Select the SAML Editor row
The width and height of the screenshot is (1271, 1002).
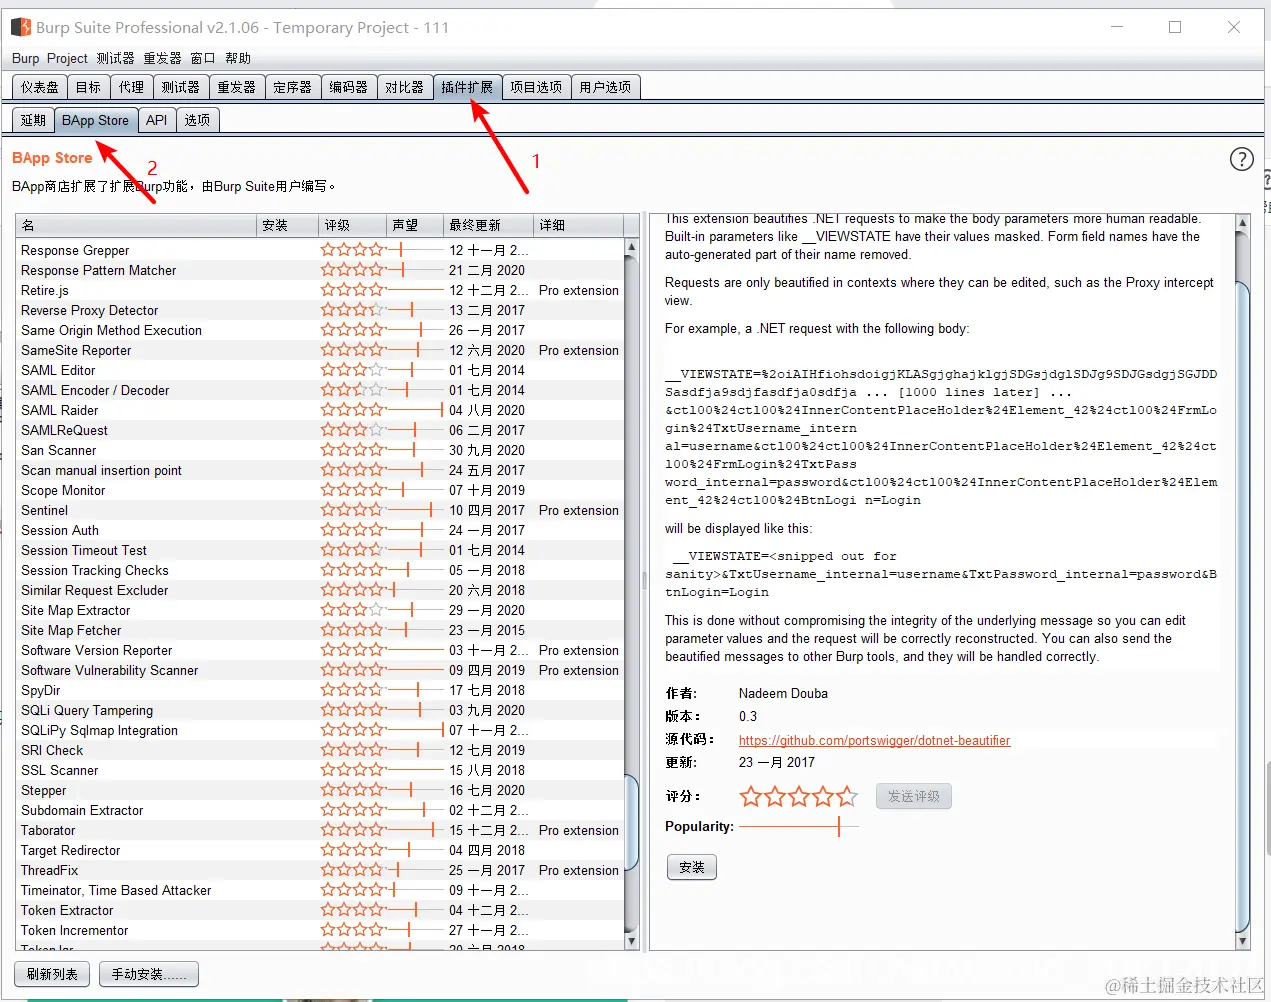(320, 370)
